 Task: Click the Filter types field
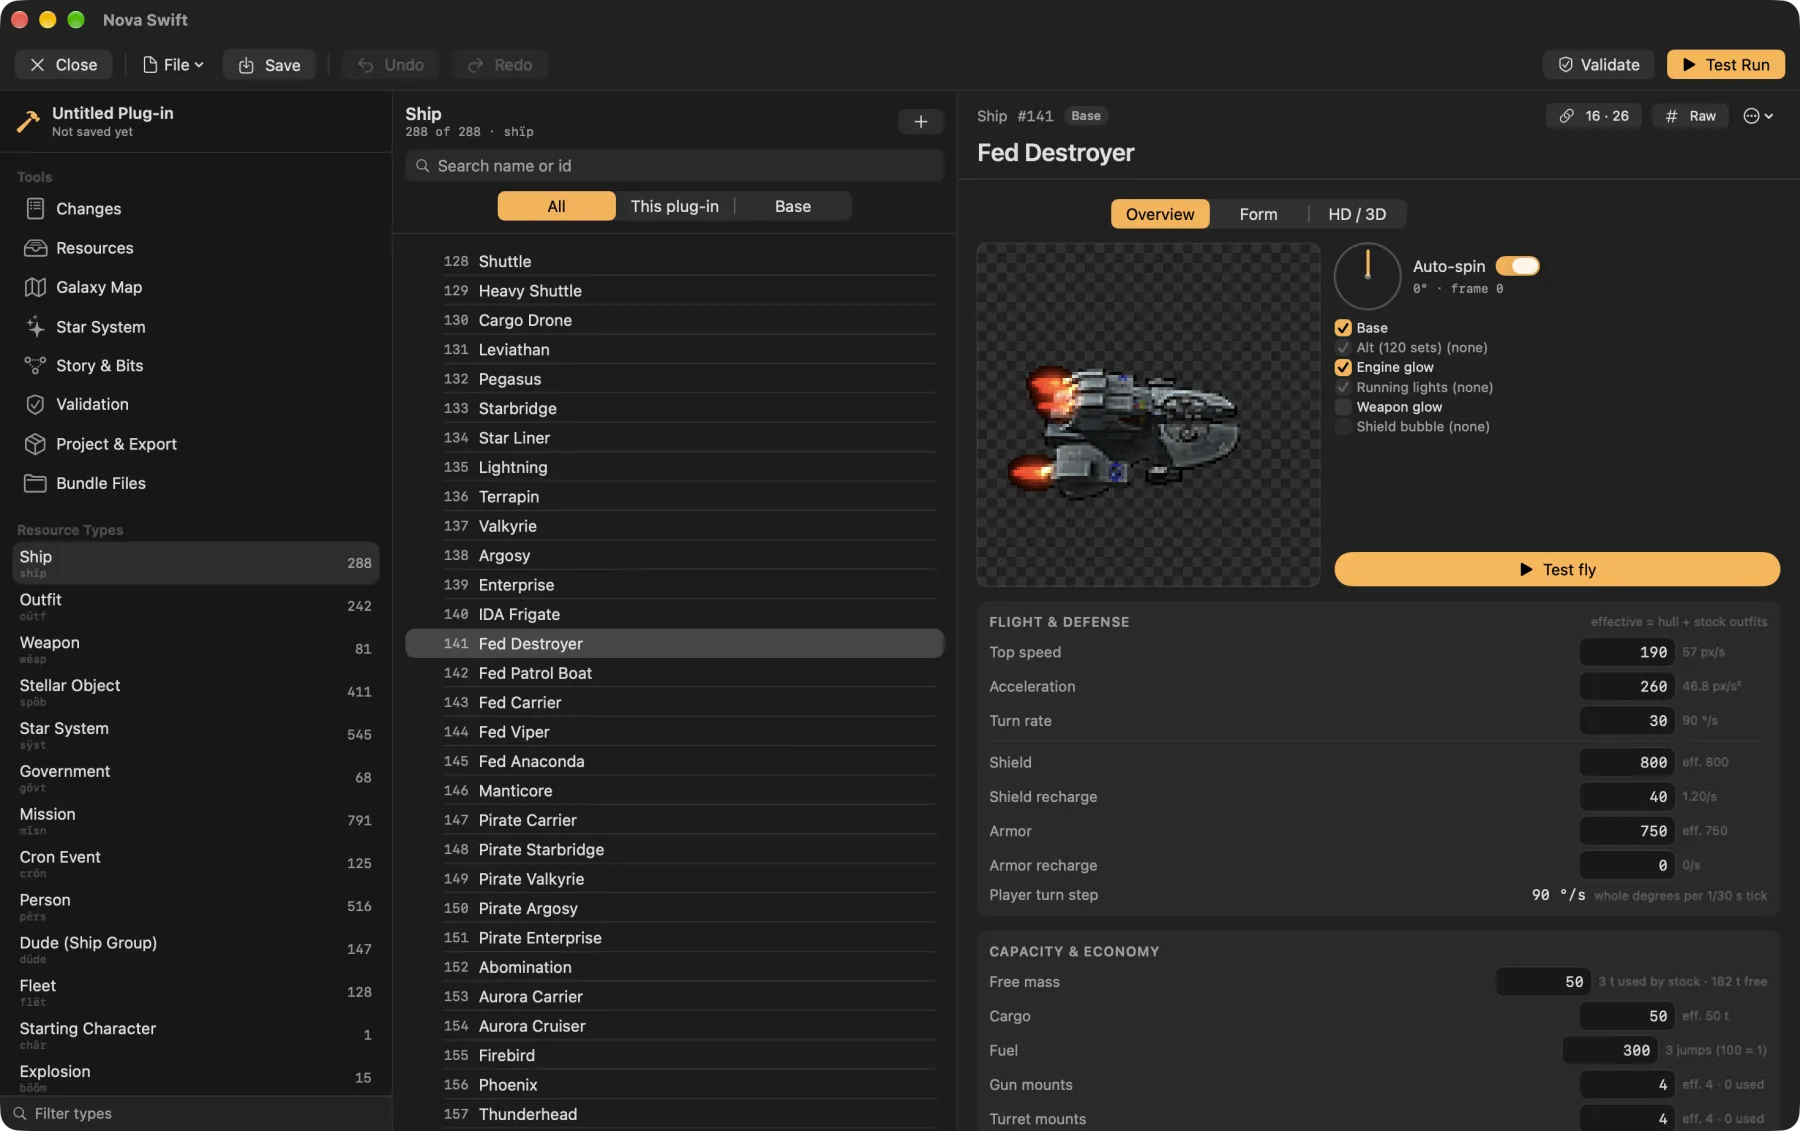pos(195,1113)
